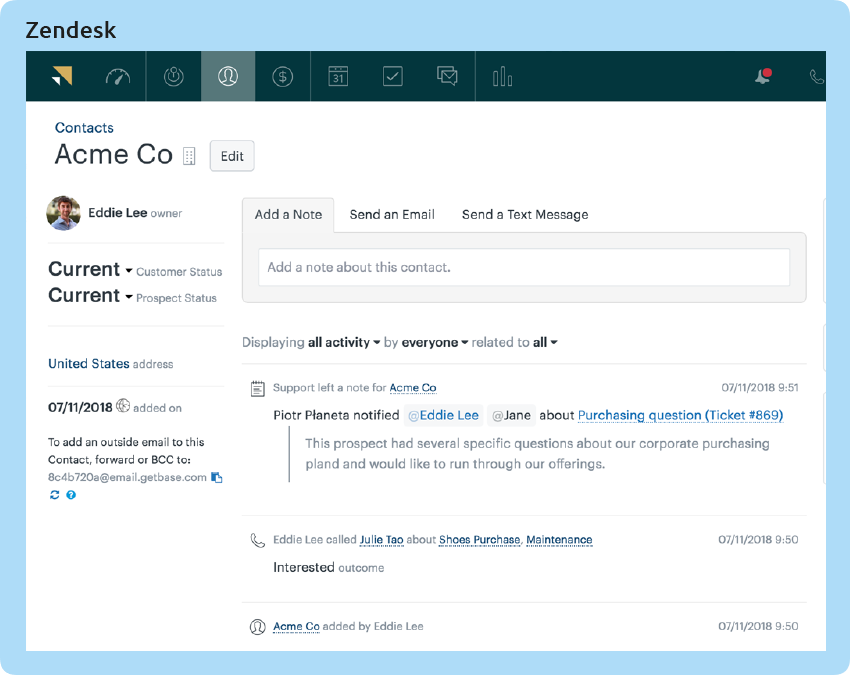Open the all activity filter dropdown
Viewport: 850px width, 675px height.
pyautogui.click(x=344, y=343)
